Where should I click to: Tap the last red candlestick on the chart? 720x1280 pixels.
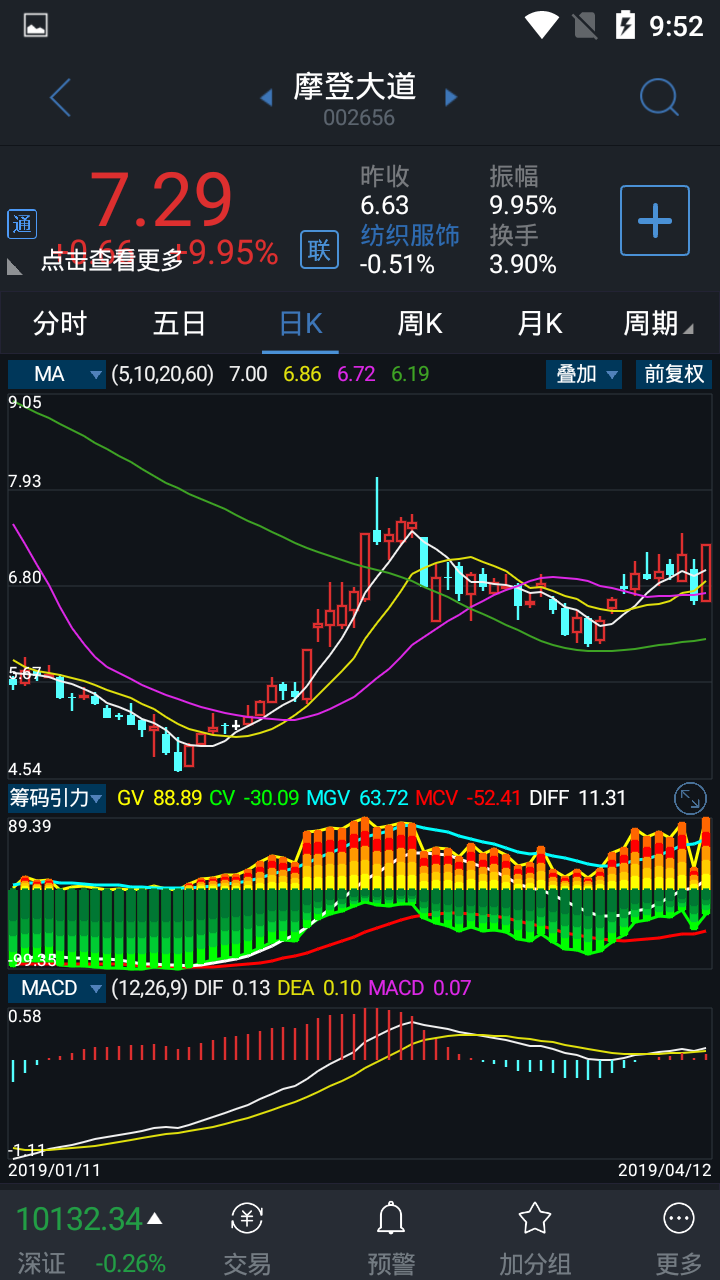[x=706, y=572]
